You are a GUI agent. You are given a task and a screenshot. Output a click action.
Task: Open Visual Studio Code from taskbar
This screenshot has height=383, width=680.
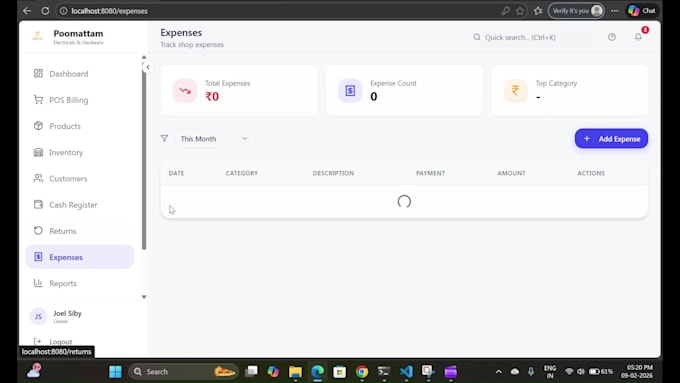tap(406, 372)
